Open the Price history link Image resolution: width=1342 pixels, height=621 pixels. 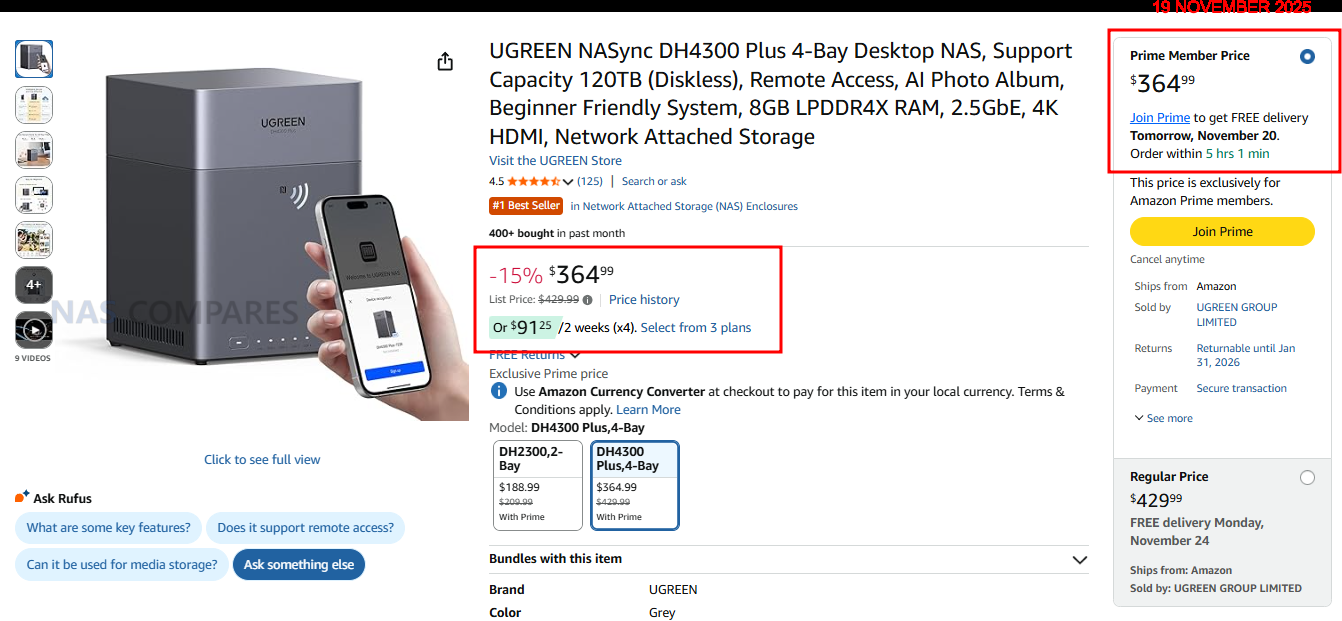pos(644,300)
